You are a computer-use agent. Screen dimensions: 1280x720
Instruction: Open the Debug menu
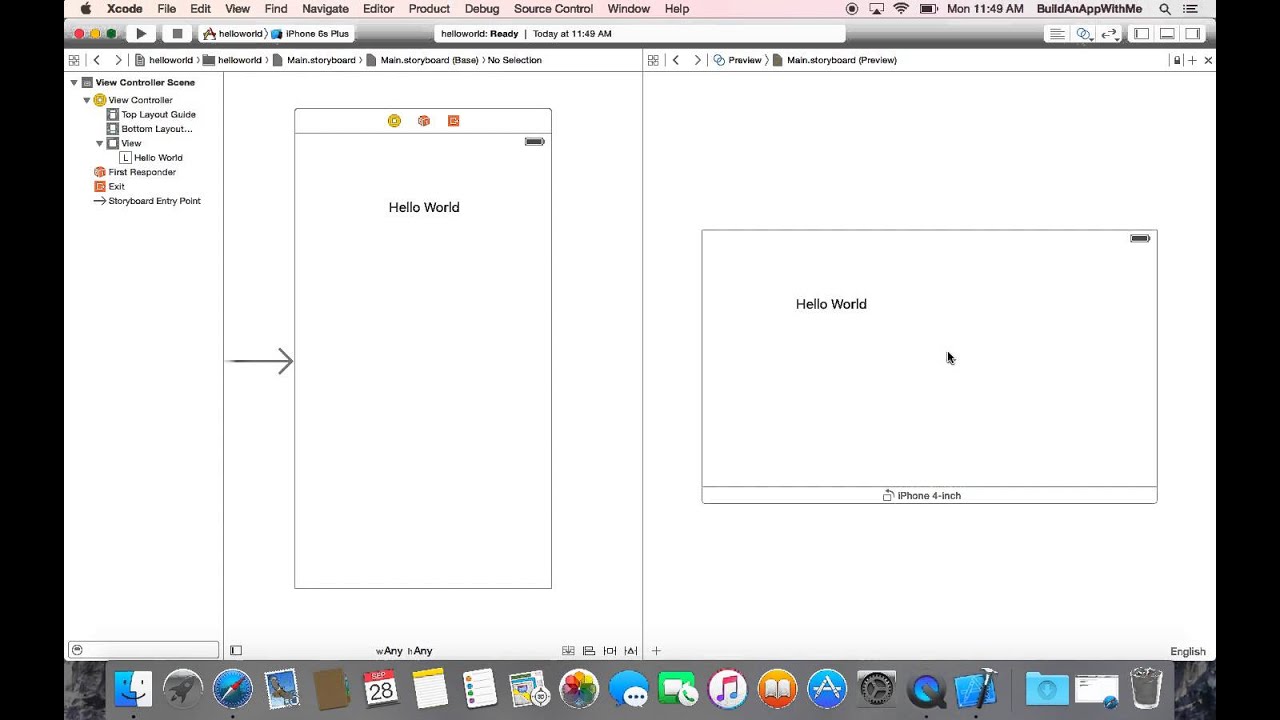click(x=482, y=9)
